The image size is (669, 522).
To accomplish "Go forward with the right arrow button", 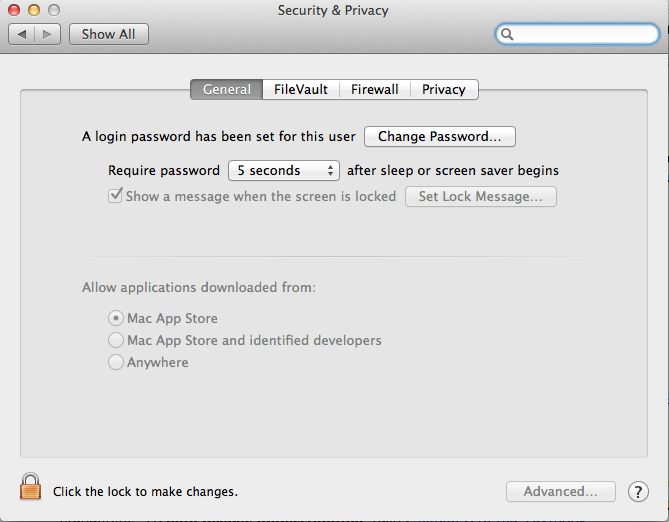I will [x=47, y=34].
